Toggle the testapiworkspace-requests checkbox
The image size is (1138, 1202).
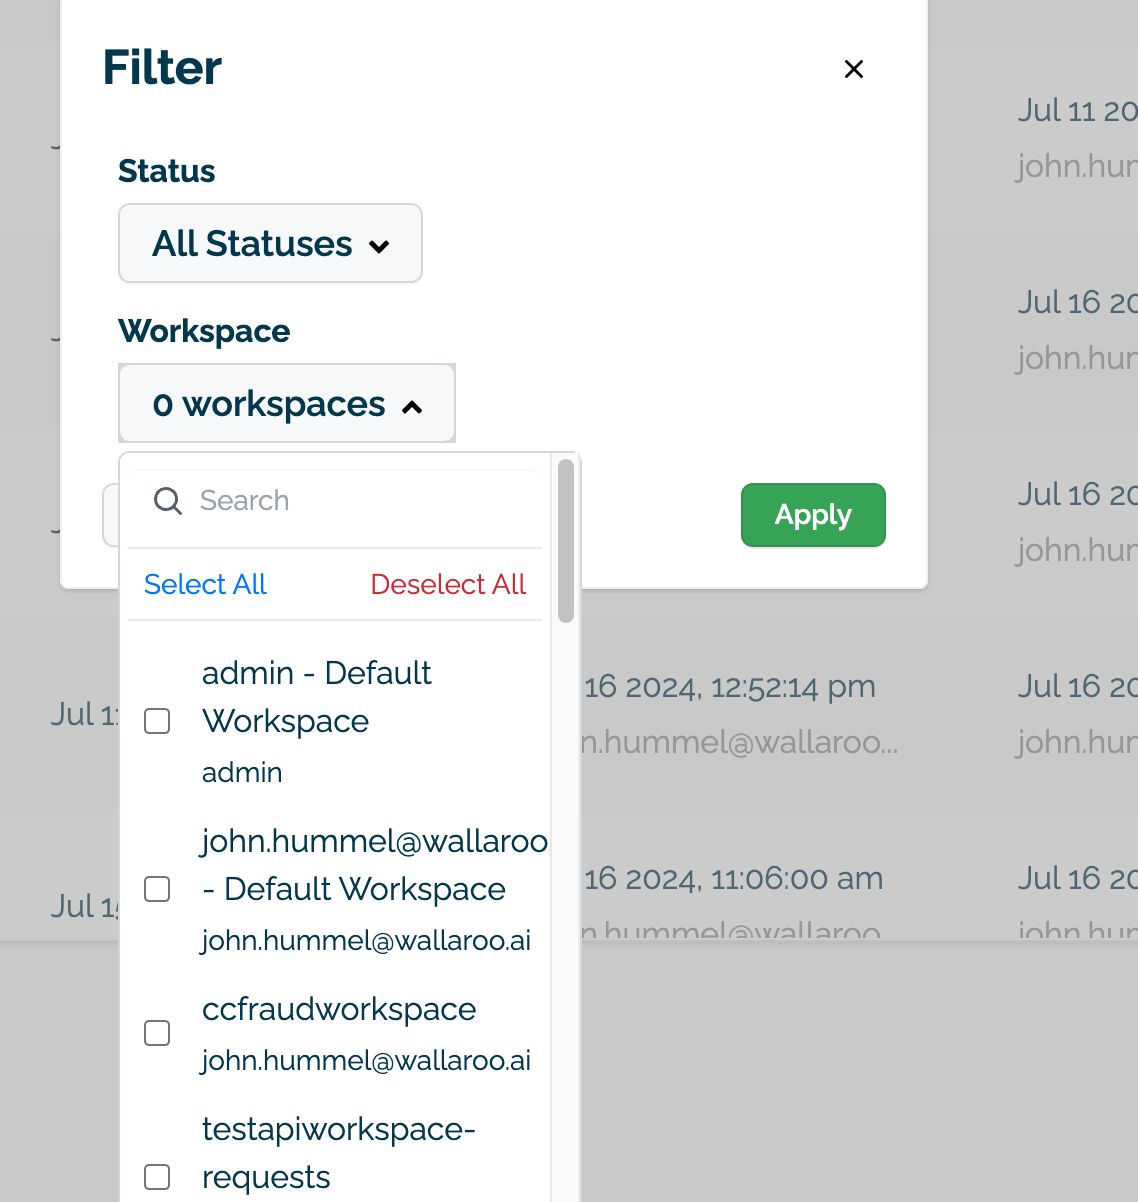pos(157,1177)
